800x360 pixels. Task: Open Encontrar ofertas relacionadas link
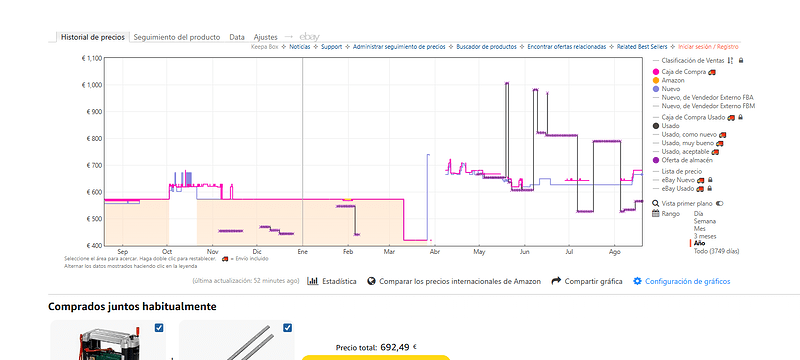(566, 47)
